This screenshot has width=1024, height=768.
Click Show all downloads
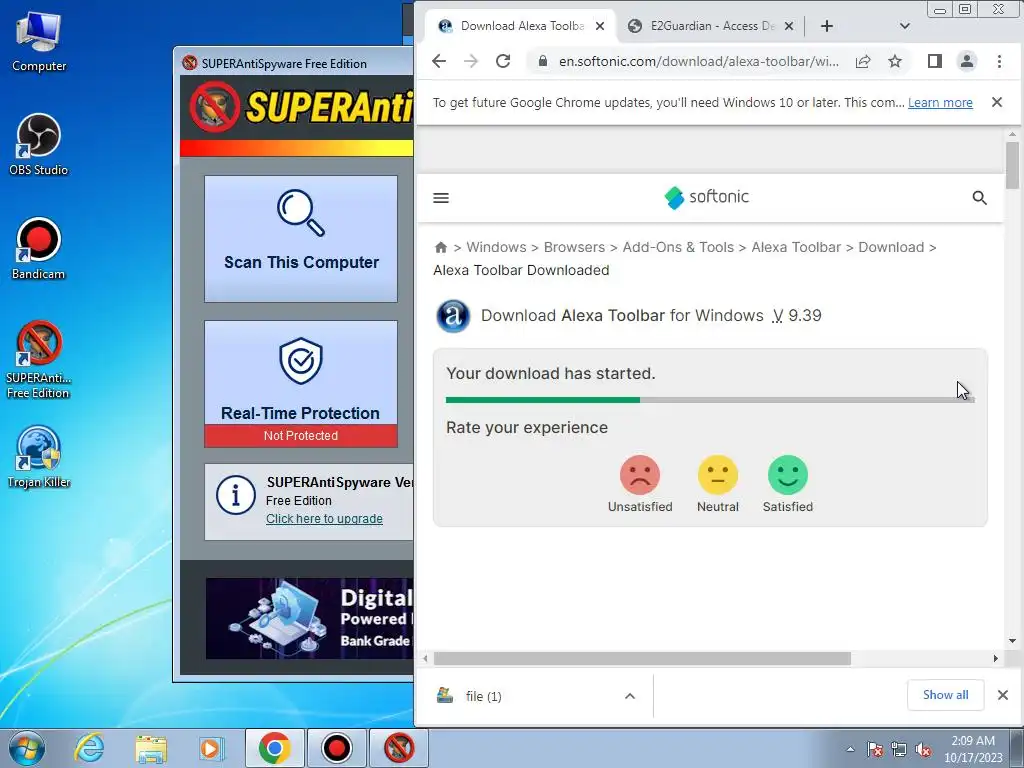tap(945, 695)
